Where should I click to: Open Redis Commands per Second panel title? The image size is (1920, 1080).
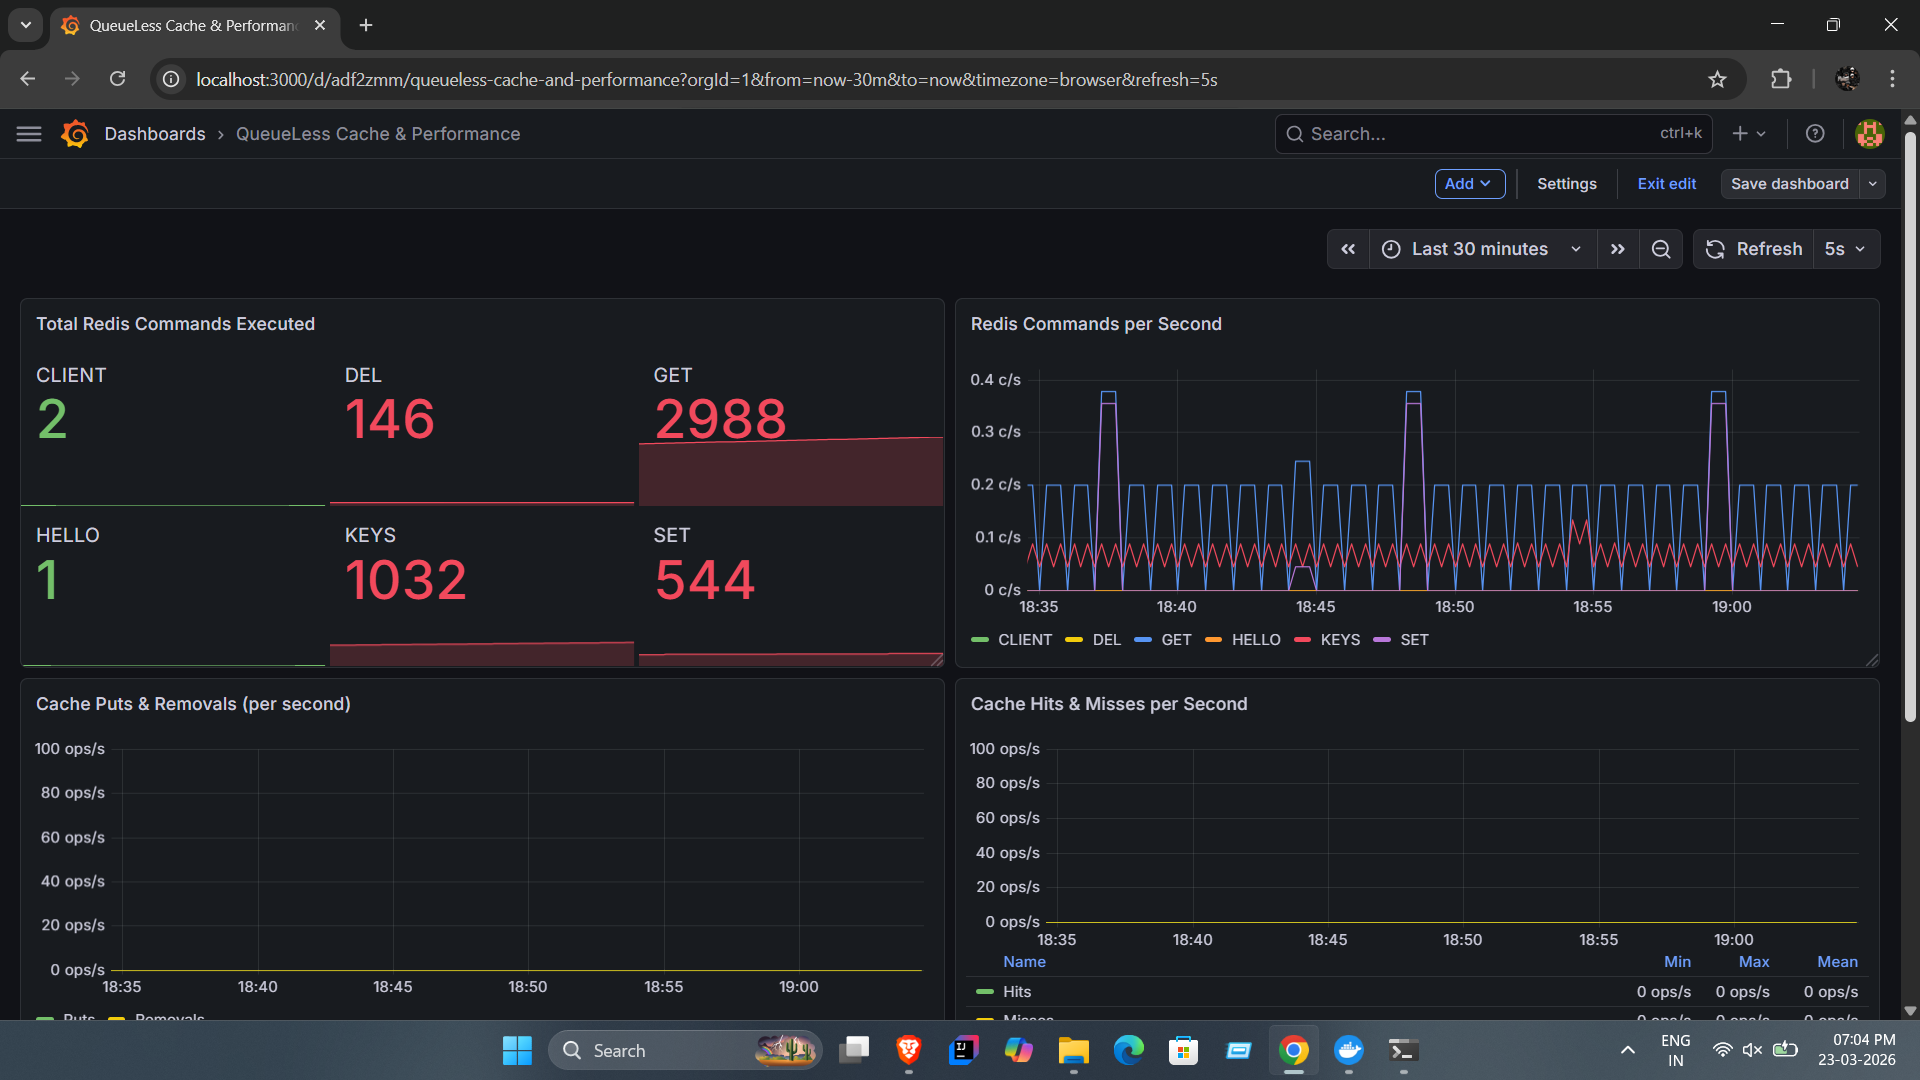click(1096, 324)
